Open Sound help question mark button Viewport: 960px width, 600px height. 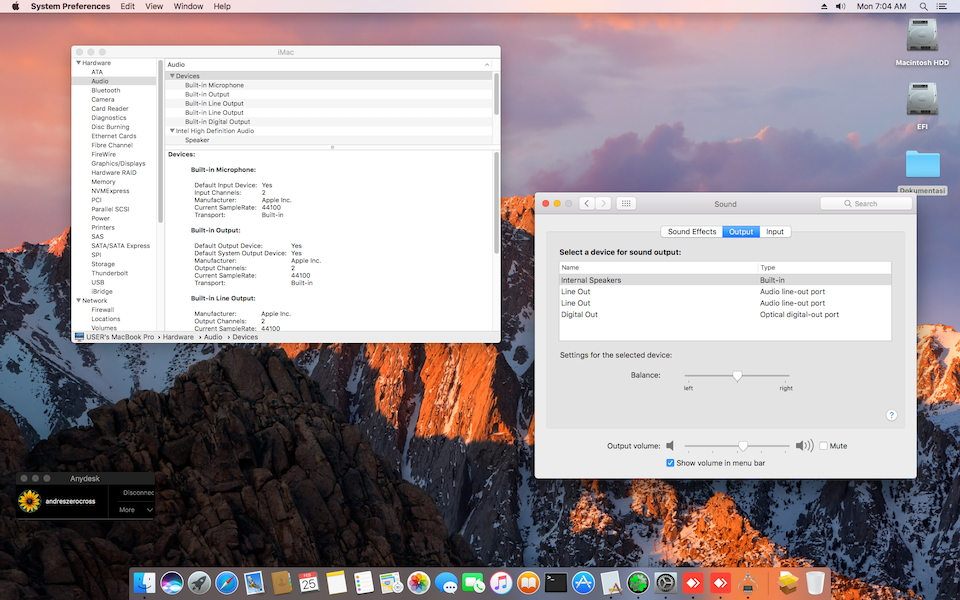[891, 415]
